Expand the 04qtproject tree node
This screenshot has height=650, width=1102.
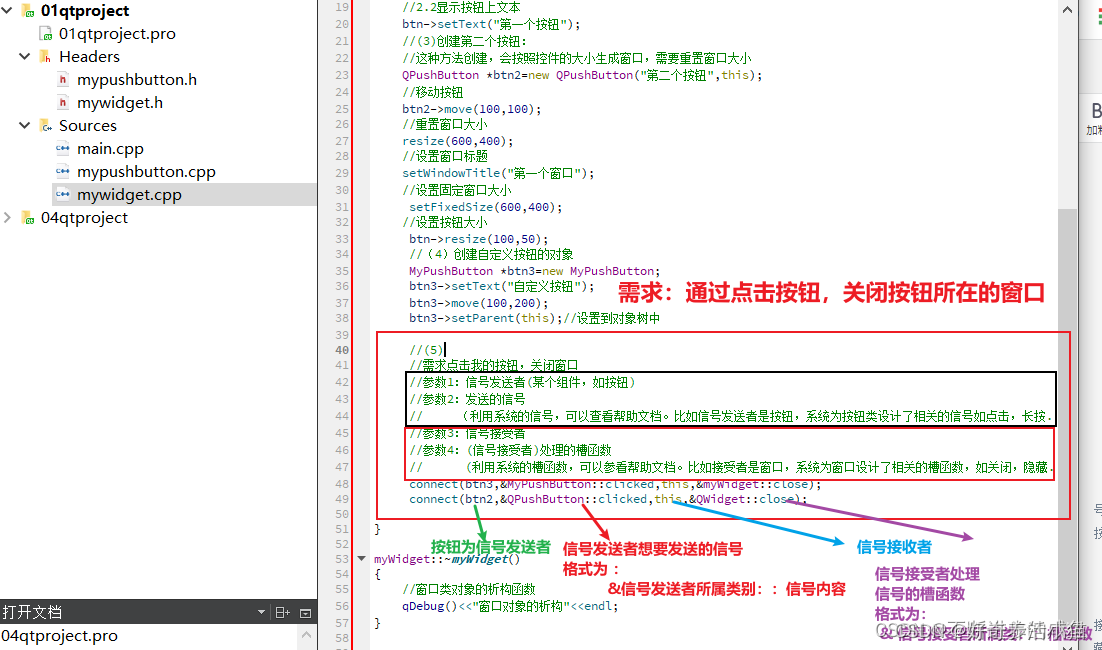[x=8, y=217]
